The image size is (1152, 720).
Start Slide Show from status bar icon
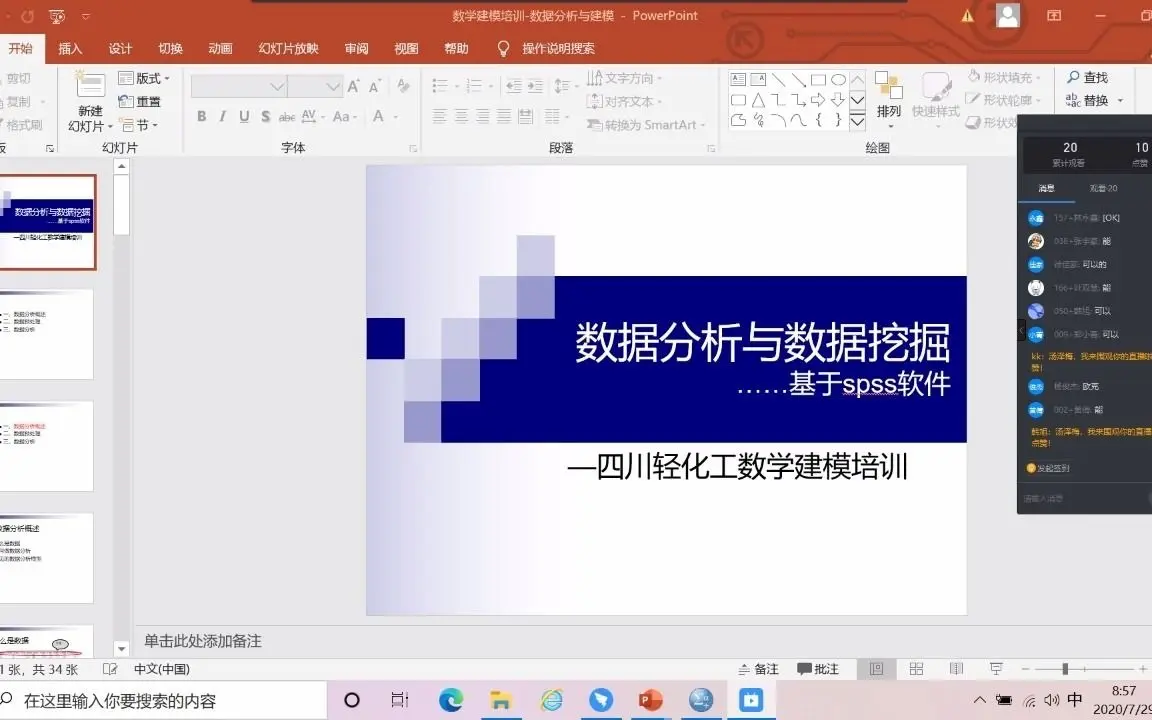(x=996, y=669)
